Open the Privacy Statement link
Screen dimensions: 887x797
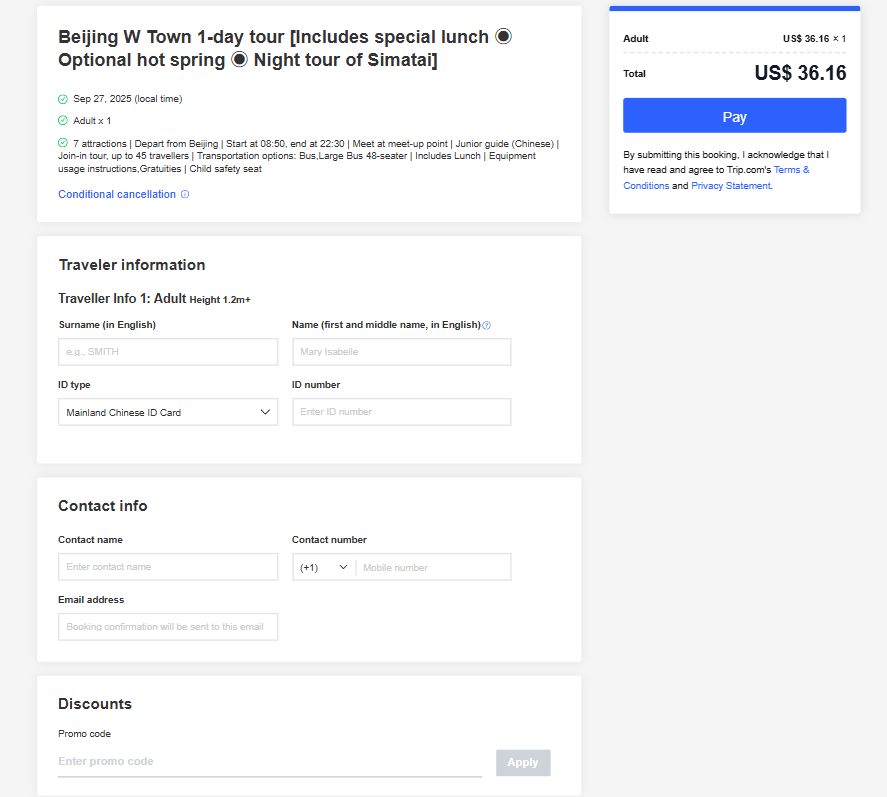point(730,185)
